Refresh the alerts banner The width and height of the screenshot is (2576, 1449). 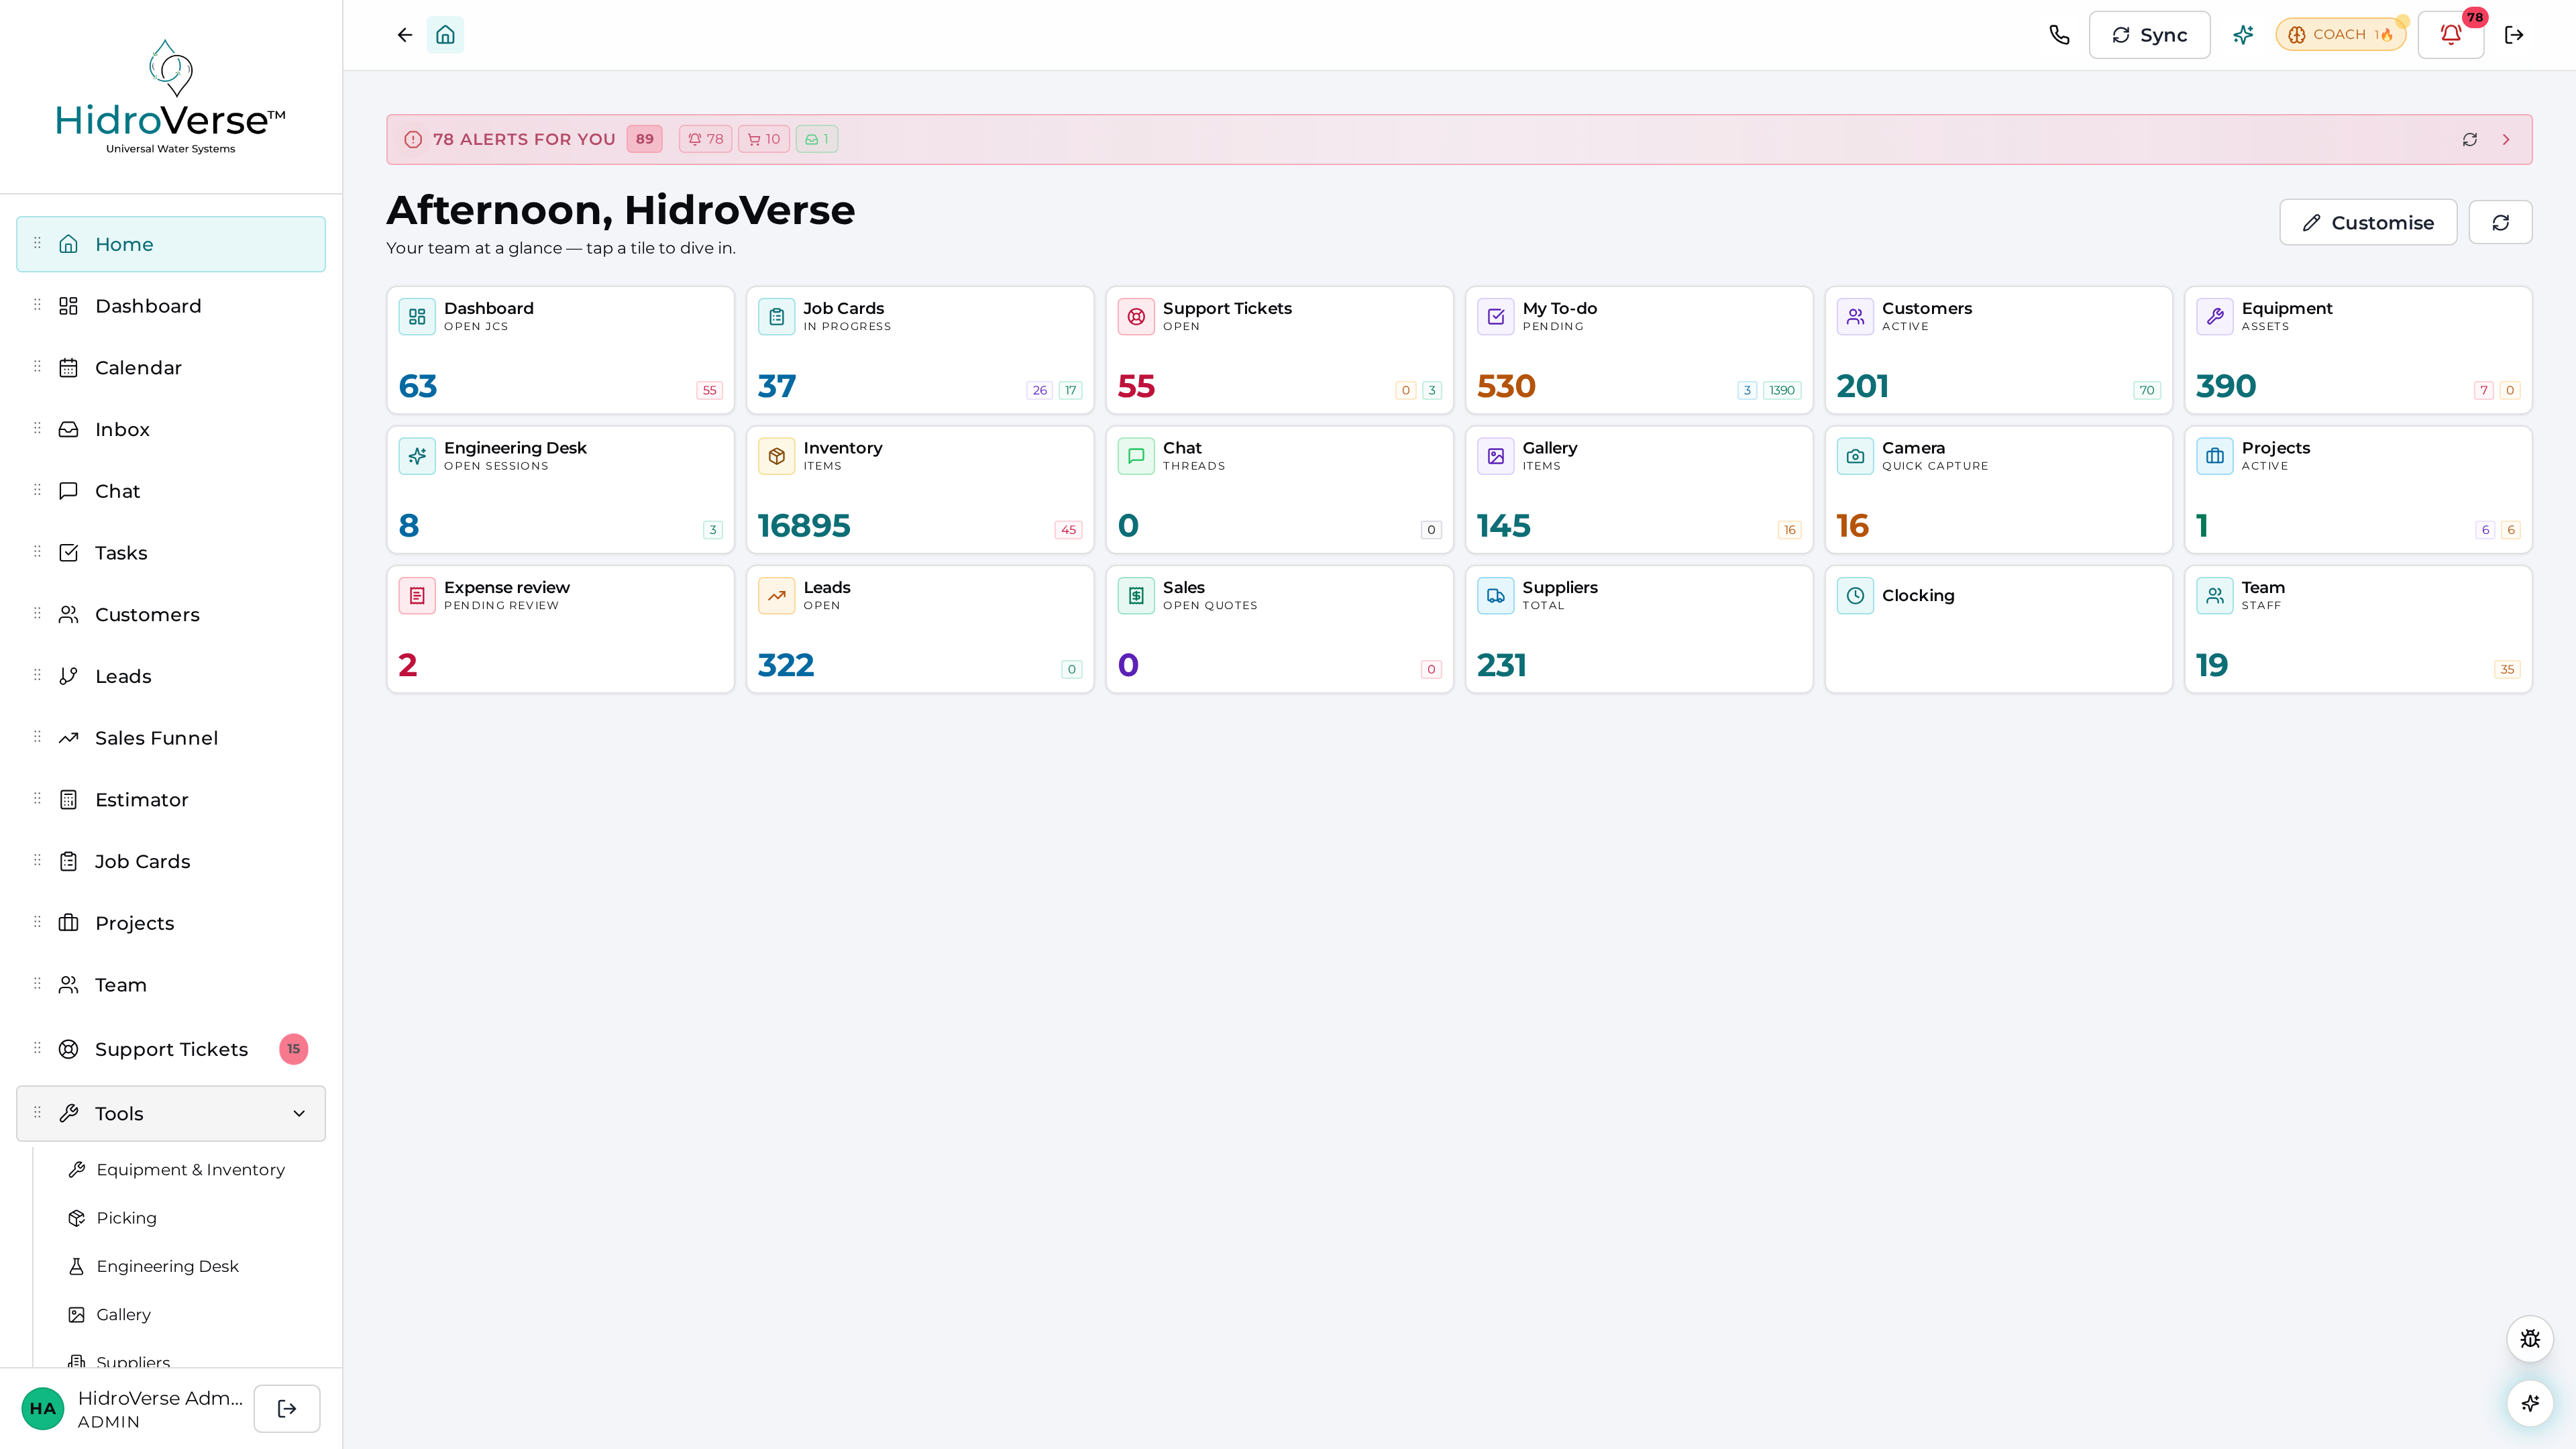2470,140
